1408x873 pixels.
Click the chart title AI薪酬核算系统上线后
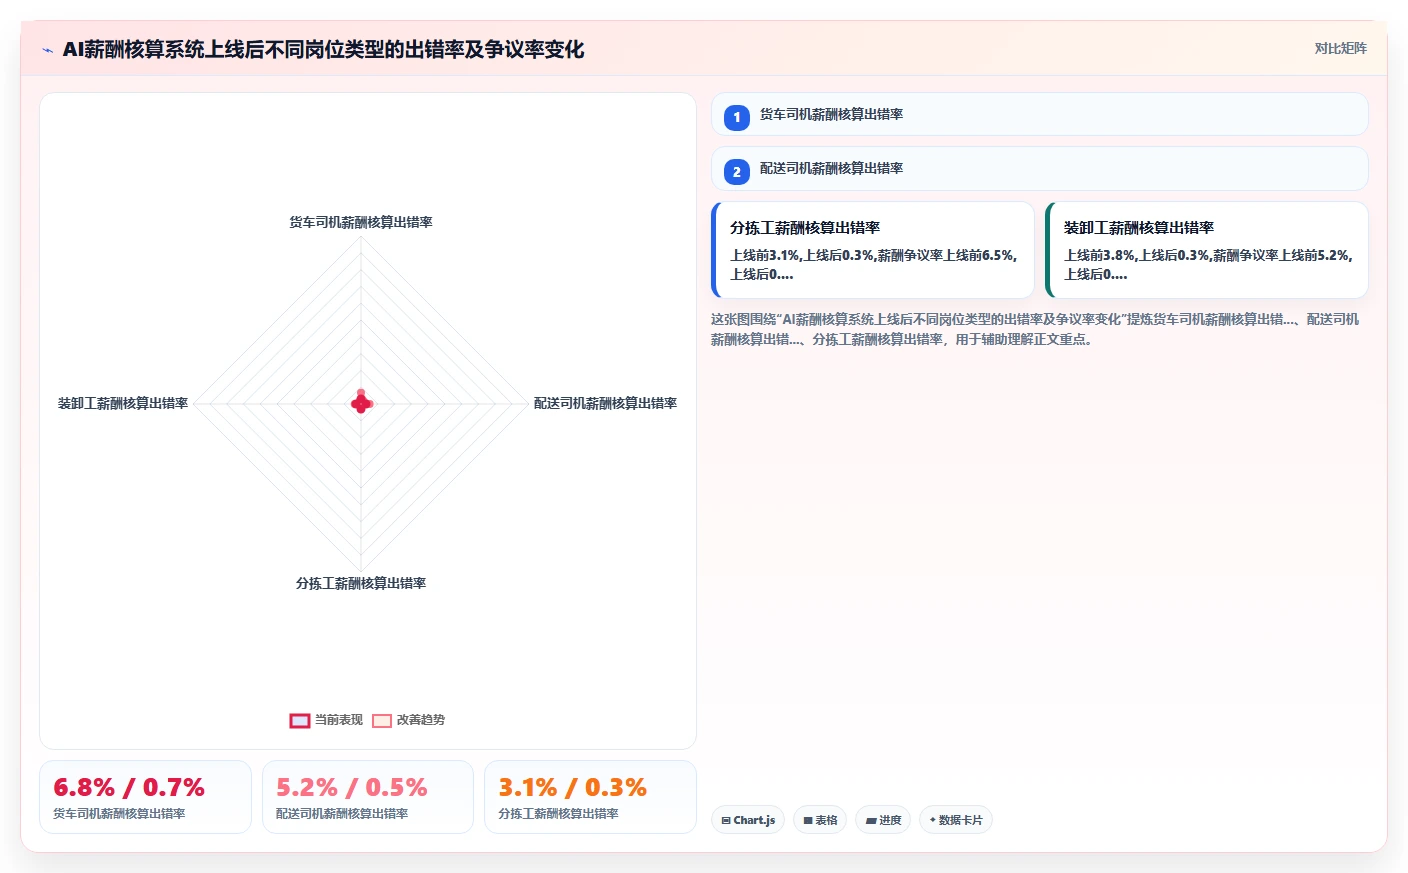coord(323,49)
